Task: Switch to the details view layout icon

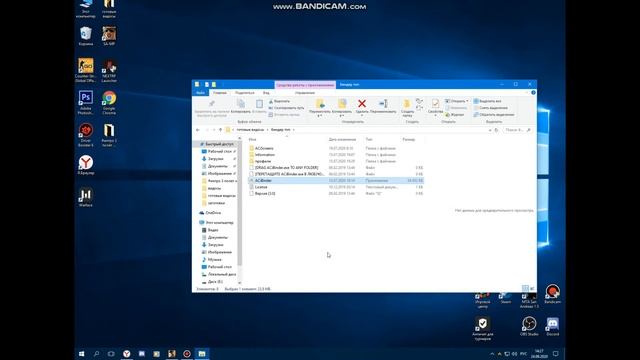Action: pos(525,289)
